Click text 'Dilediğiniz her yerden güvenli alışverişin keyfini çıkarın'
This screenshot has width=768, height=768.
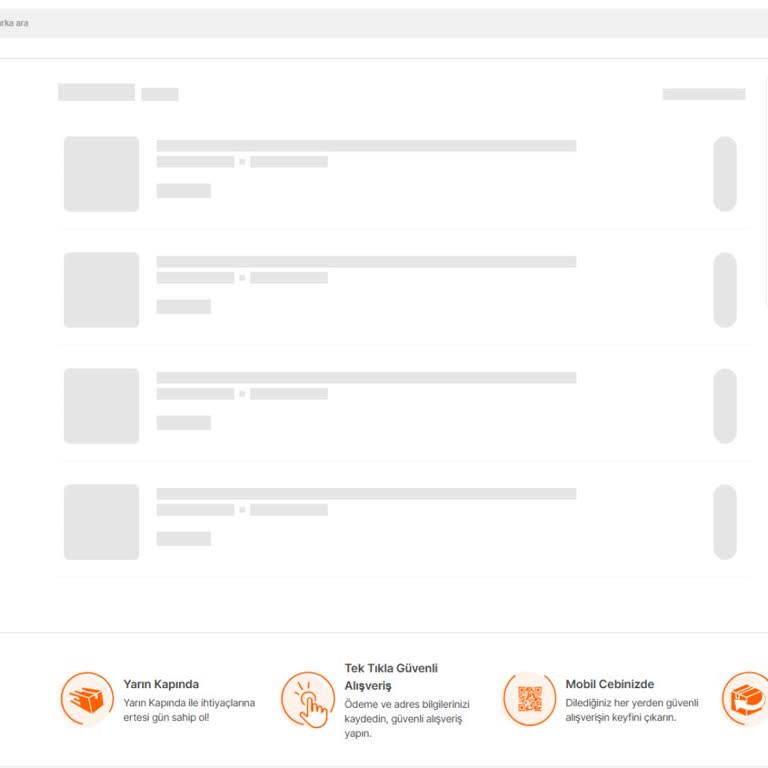(632, 710)
